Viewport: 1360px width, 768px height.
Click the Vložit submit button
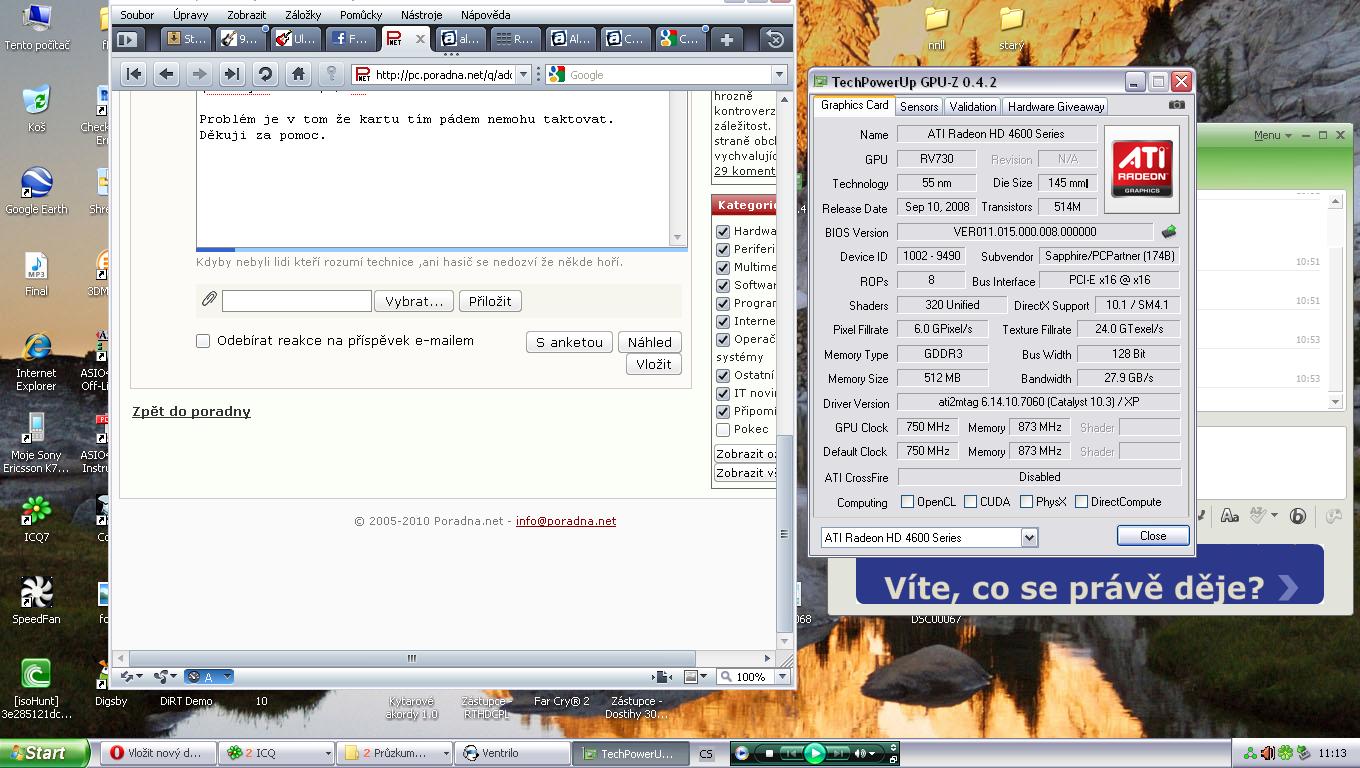click(x=654, y=364)
